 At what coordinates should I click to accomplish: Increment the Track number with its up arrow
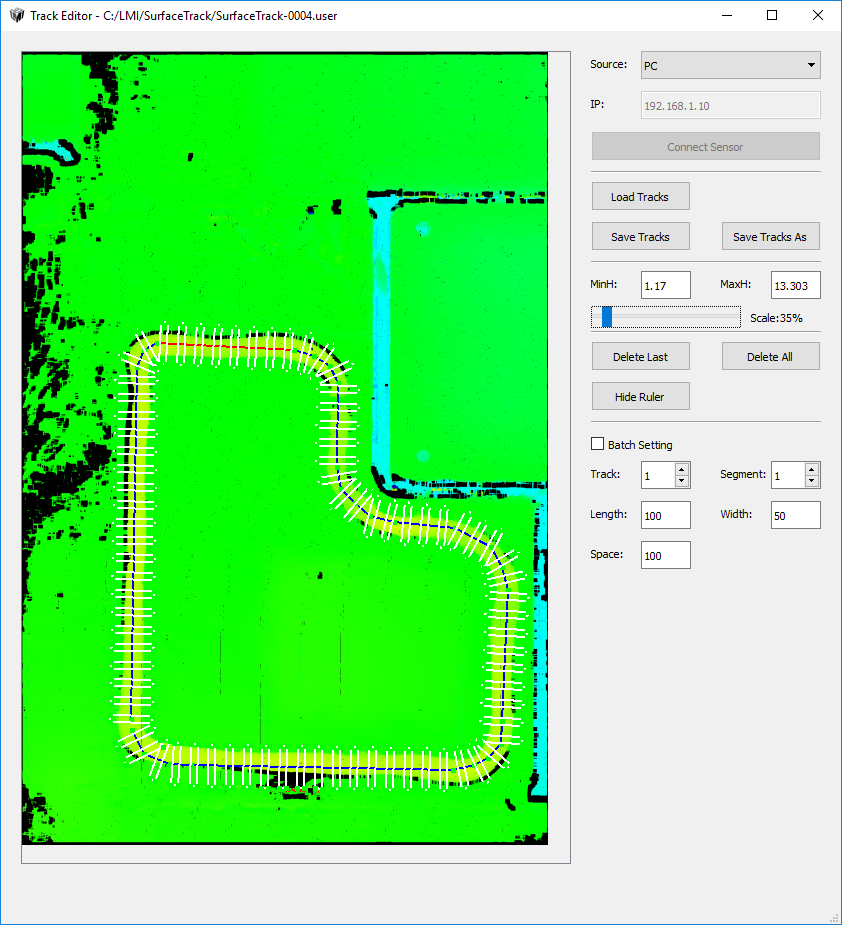click(x=681, y=470)
